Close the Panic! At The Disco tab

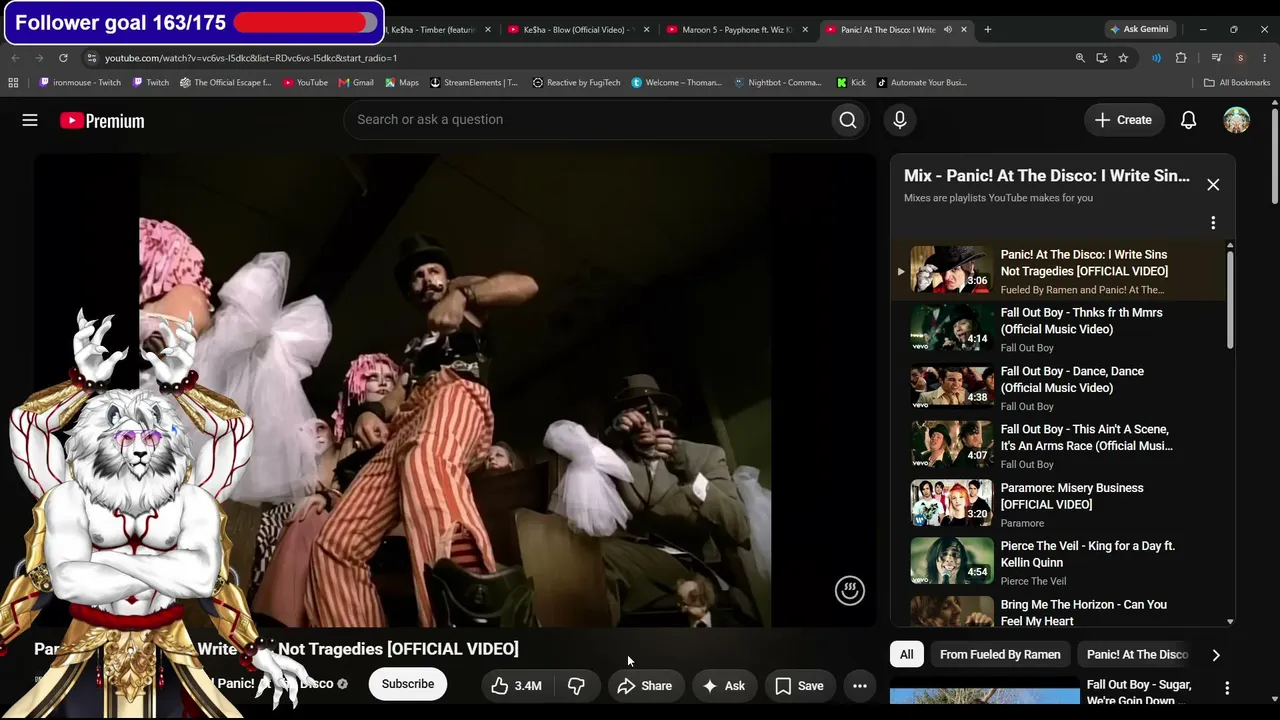point(964,30)
